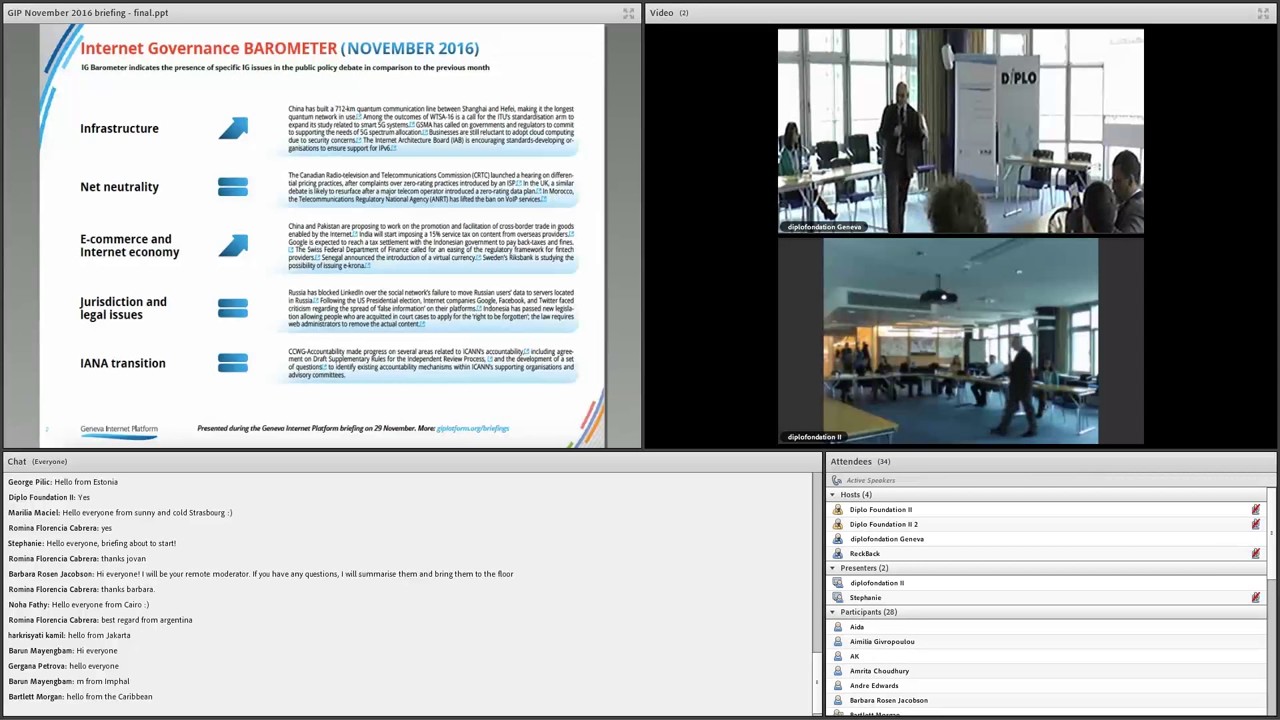
Task: Click Marilia Maciel's Strasbourg chat message
Action: click(x=120, y=513)
